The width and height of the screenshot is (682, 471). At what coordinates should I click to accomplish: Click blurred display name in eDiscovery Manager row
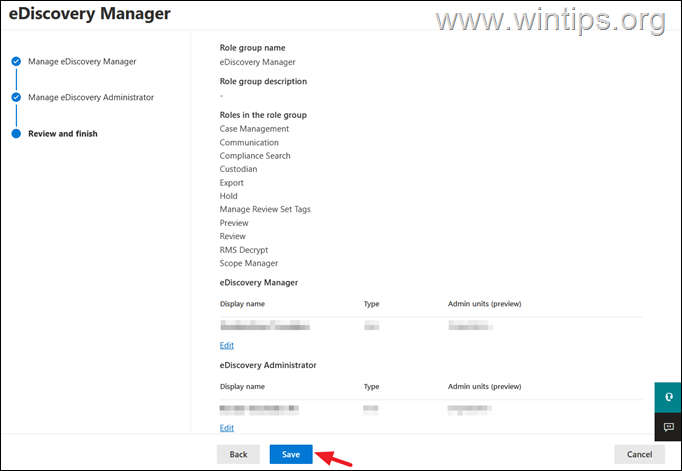point(265,325)
